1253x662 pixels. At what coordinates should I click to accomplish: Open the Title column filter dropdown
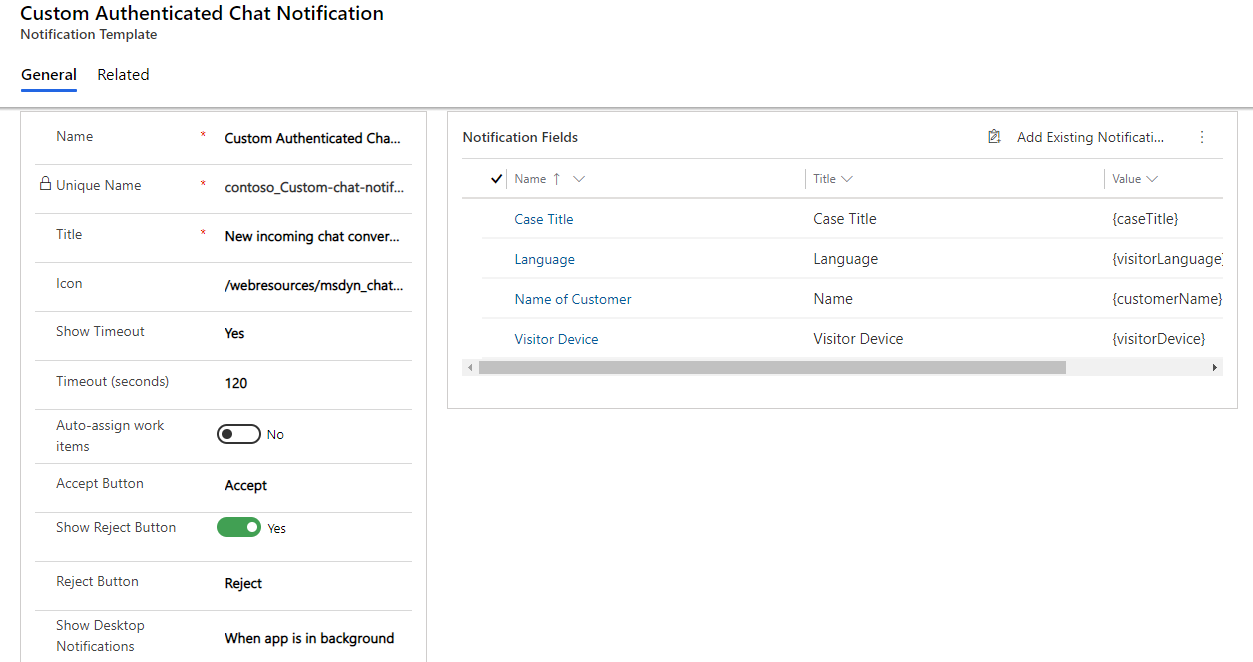(x=849, y=178)
